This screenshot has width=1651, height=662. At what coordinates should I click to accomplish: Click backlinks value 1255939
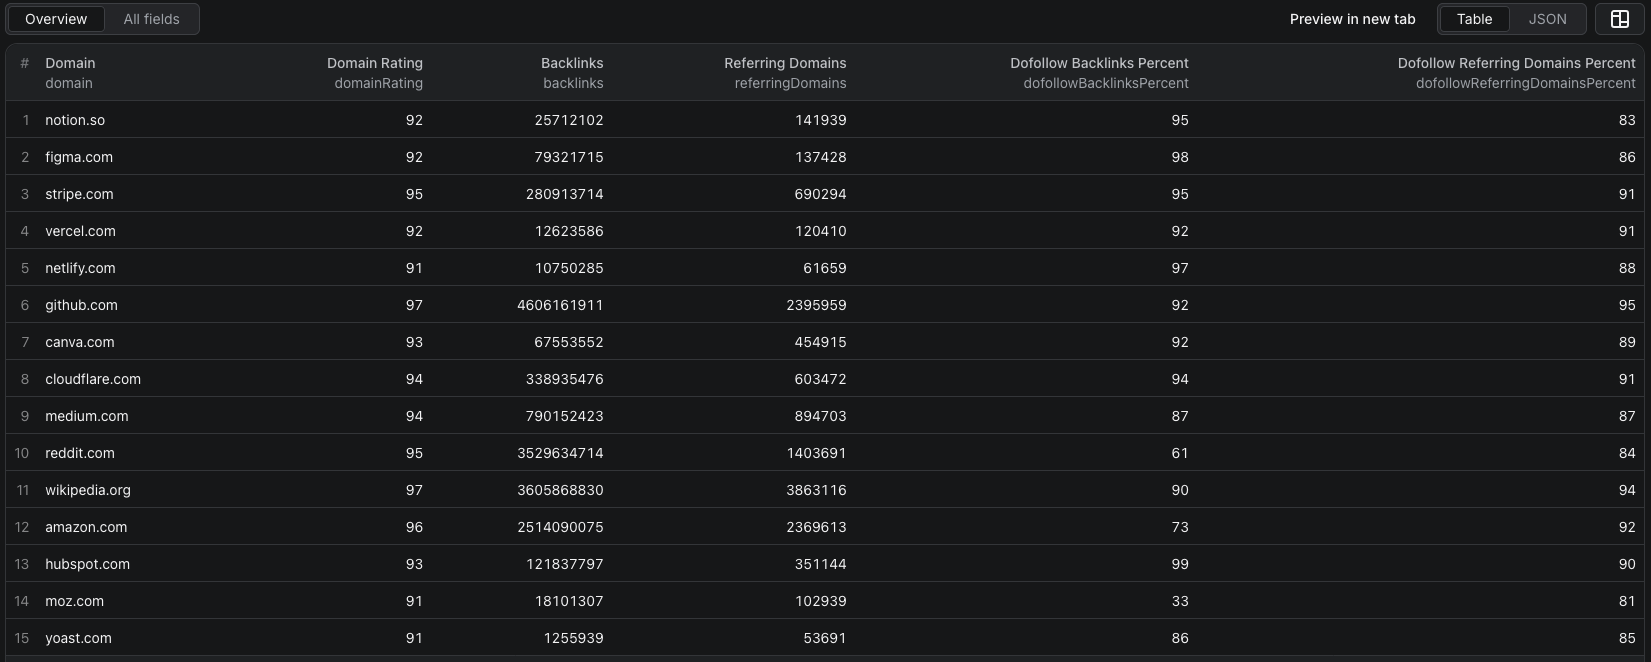tap(573, 638)
